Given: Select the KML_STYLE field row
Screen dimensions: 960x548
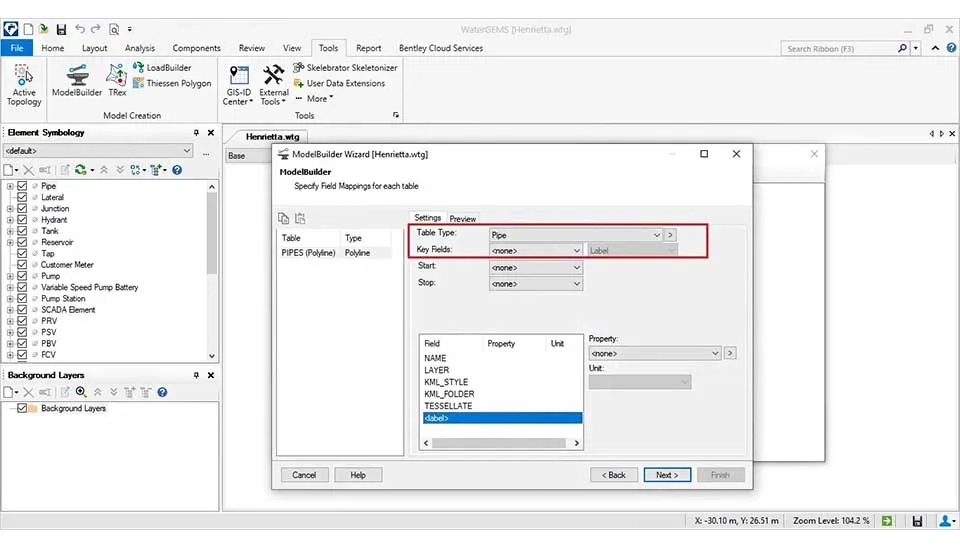Looking at the screenshot, I should [446, 382].
